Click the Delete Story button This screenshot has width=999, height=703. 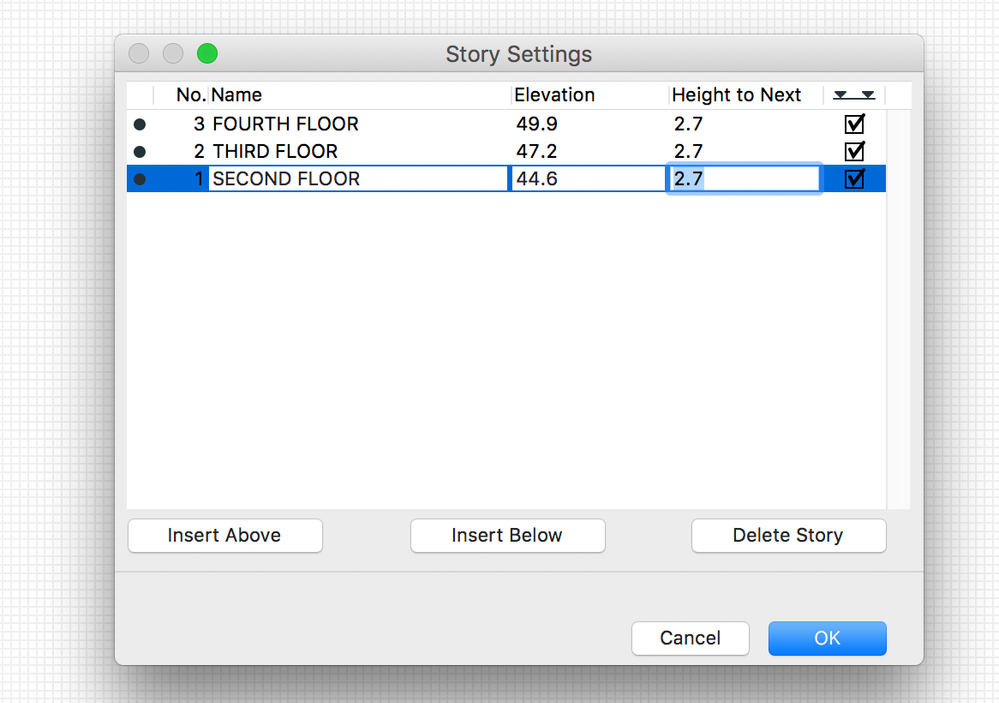(x=788, y=536)
